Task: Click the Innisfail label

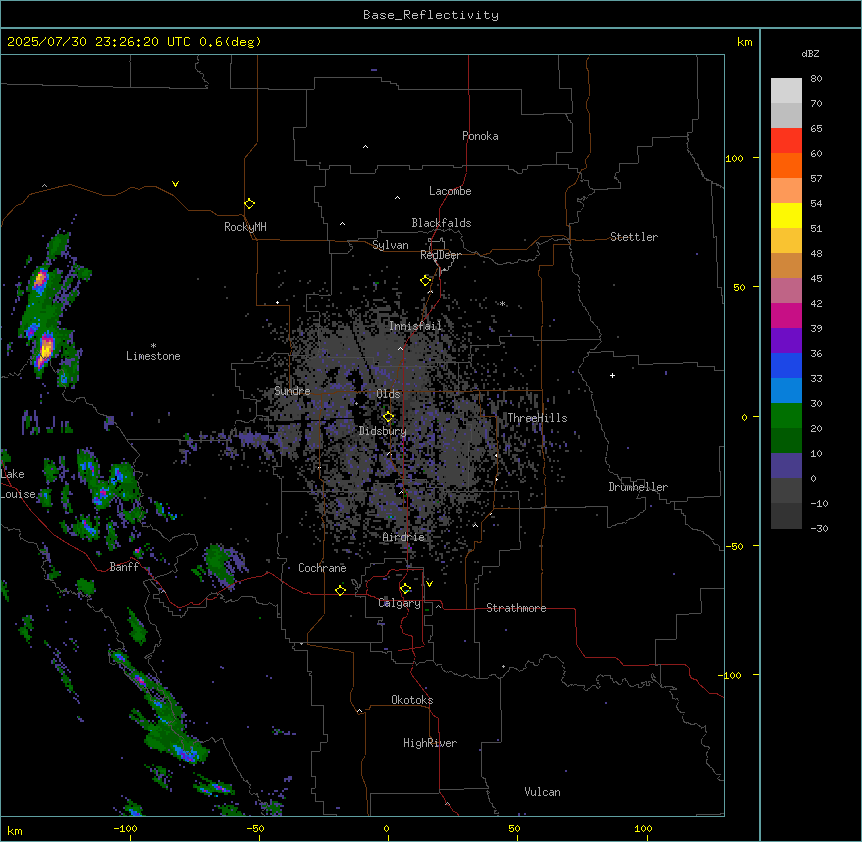Action: 415,326
